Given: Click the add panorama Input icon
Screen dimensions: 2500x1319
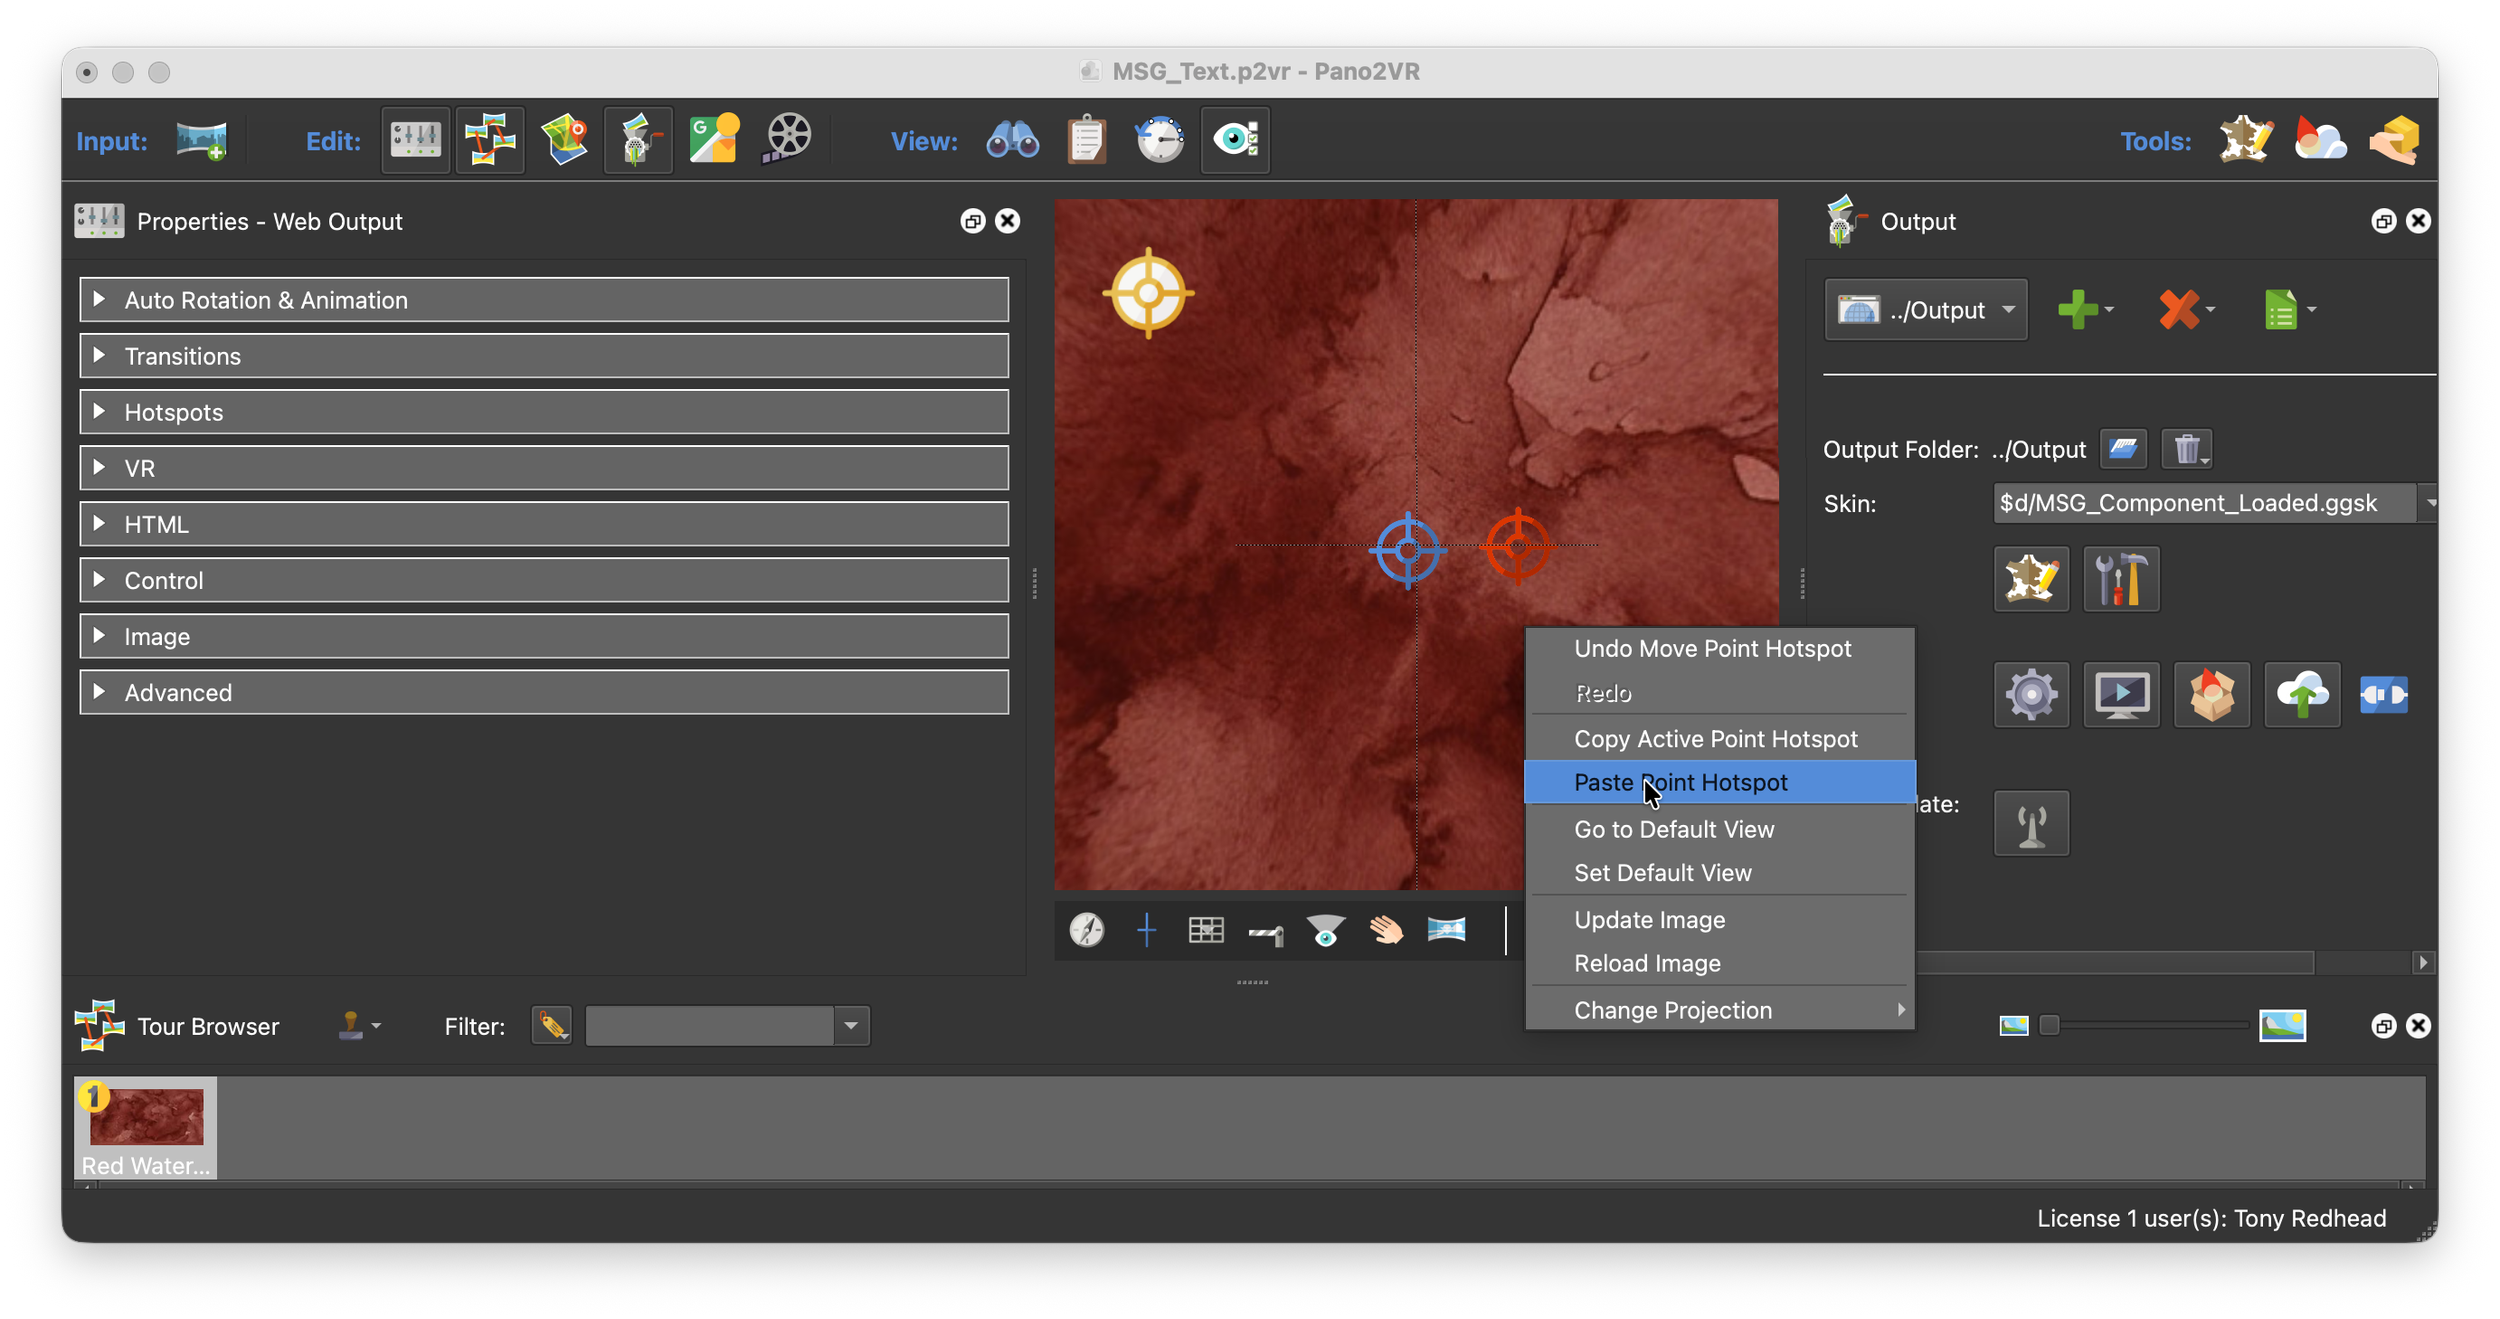Looking at the screenshot, I should point(201,141).
